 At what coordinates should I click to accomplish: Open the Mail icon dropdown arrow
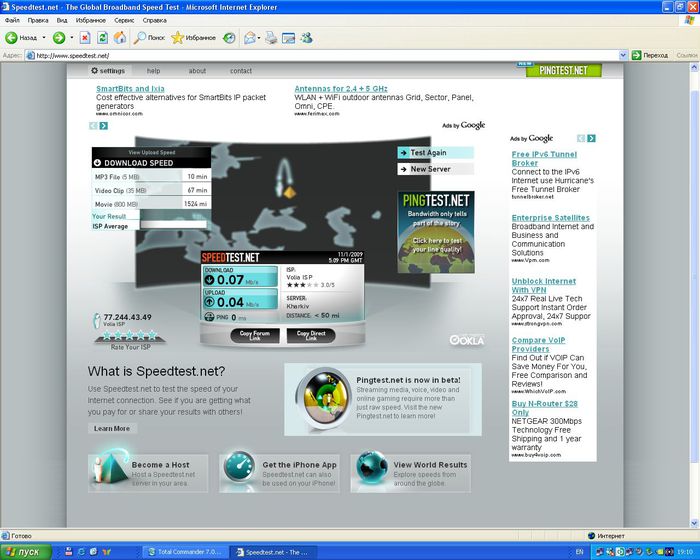[259, 38]
